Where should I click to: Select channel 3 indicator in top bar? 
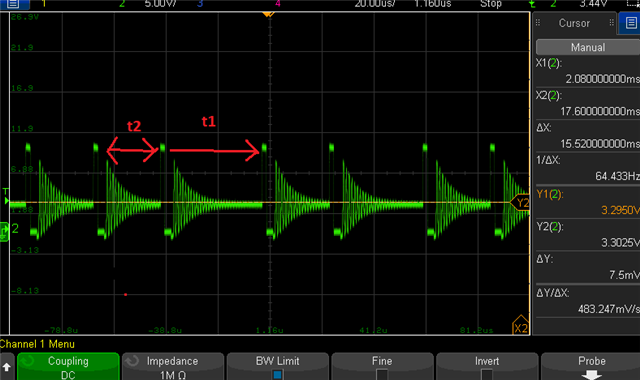click(x=200, y=4)
